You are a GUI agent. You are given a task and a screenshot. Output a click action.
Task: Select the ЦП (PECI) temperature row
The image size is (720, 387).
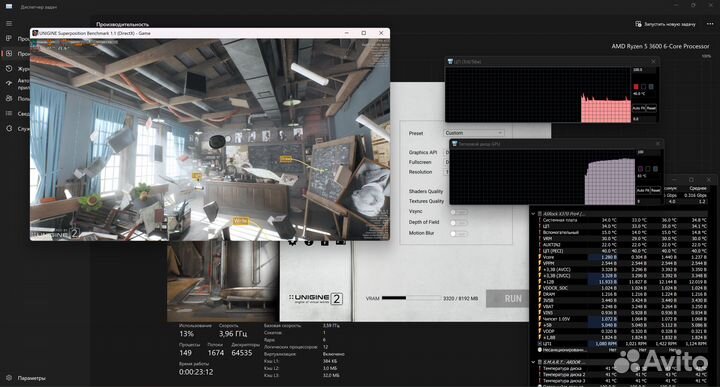pos(622,251)
